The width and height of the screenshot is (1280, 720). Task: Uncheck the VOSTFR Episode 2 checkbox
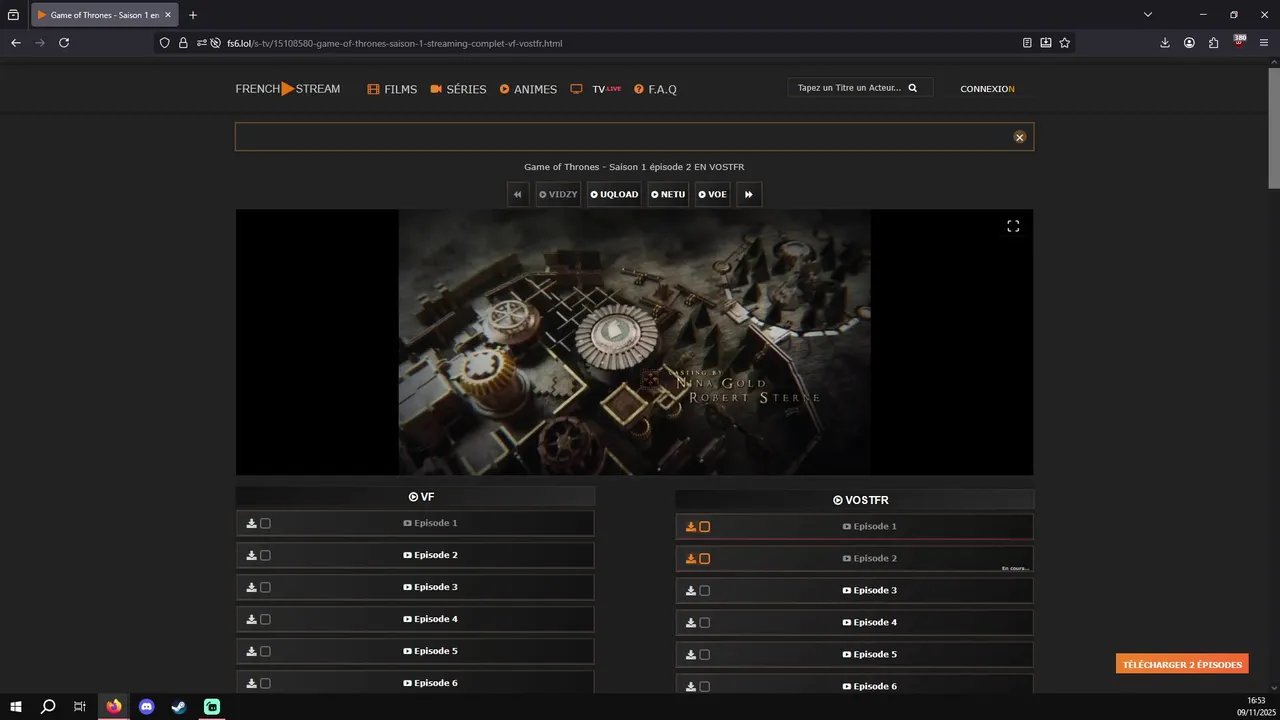[705, 559]
